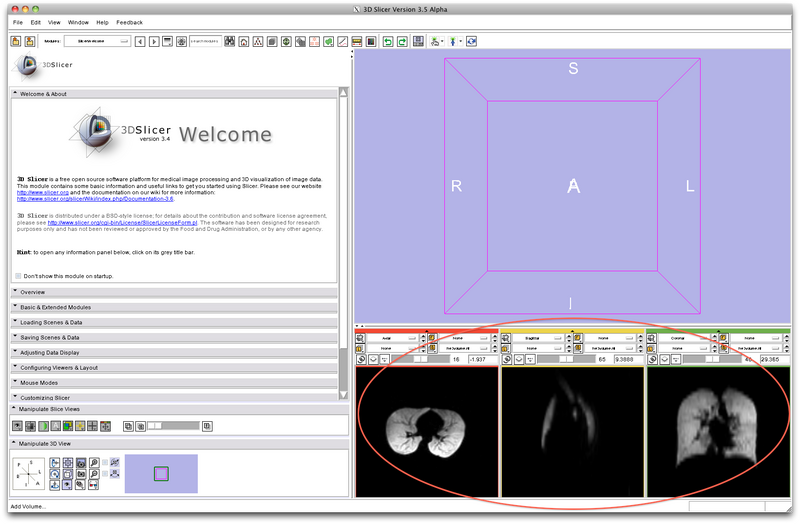Open the Models module green sphere icon
Image resolution: width=800 pixels, height=524 pixels.
286,42
